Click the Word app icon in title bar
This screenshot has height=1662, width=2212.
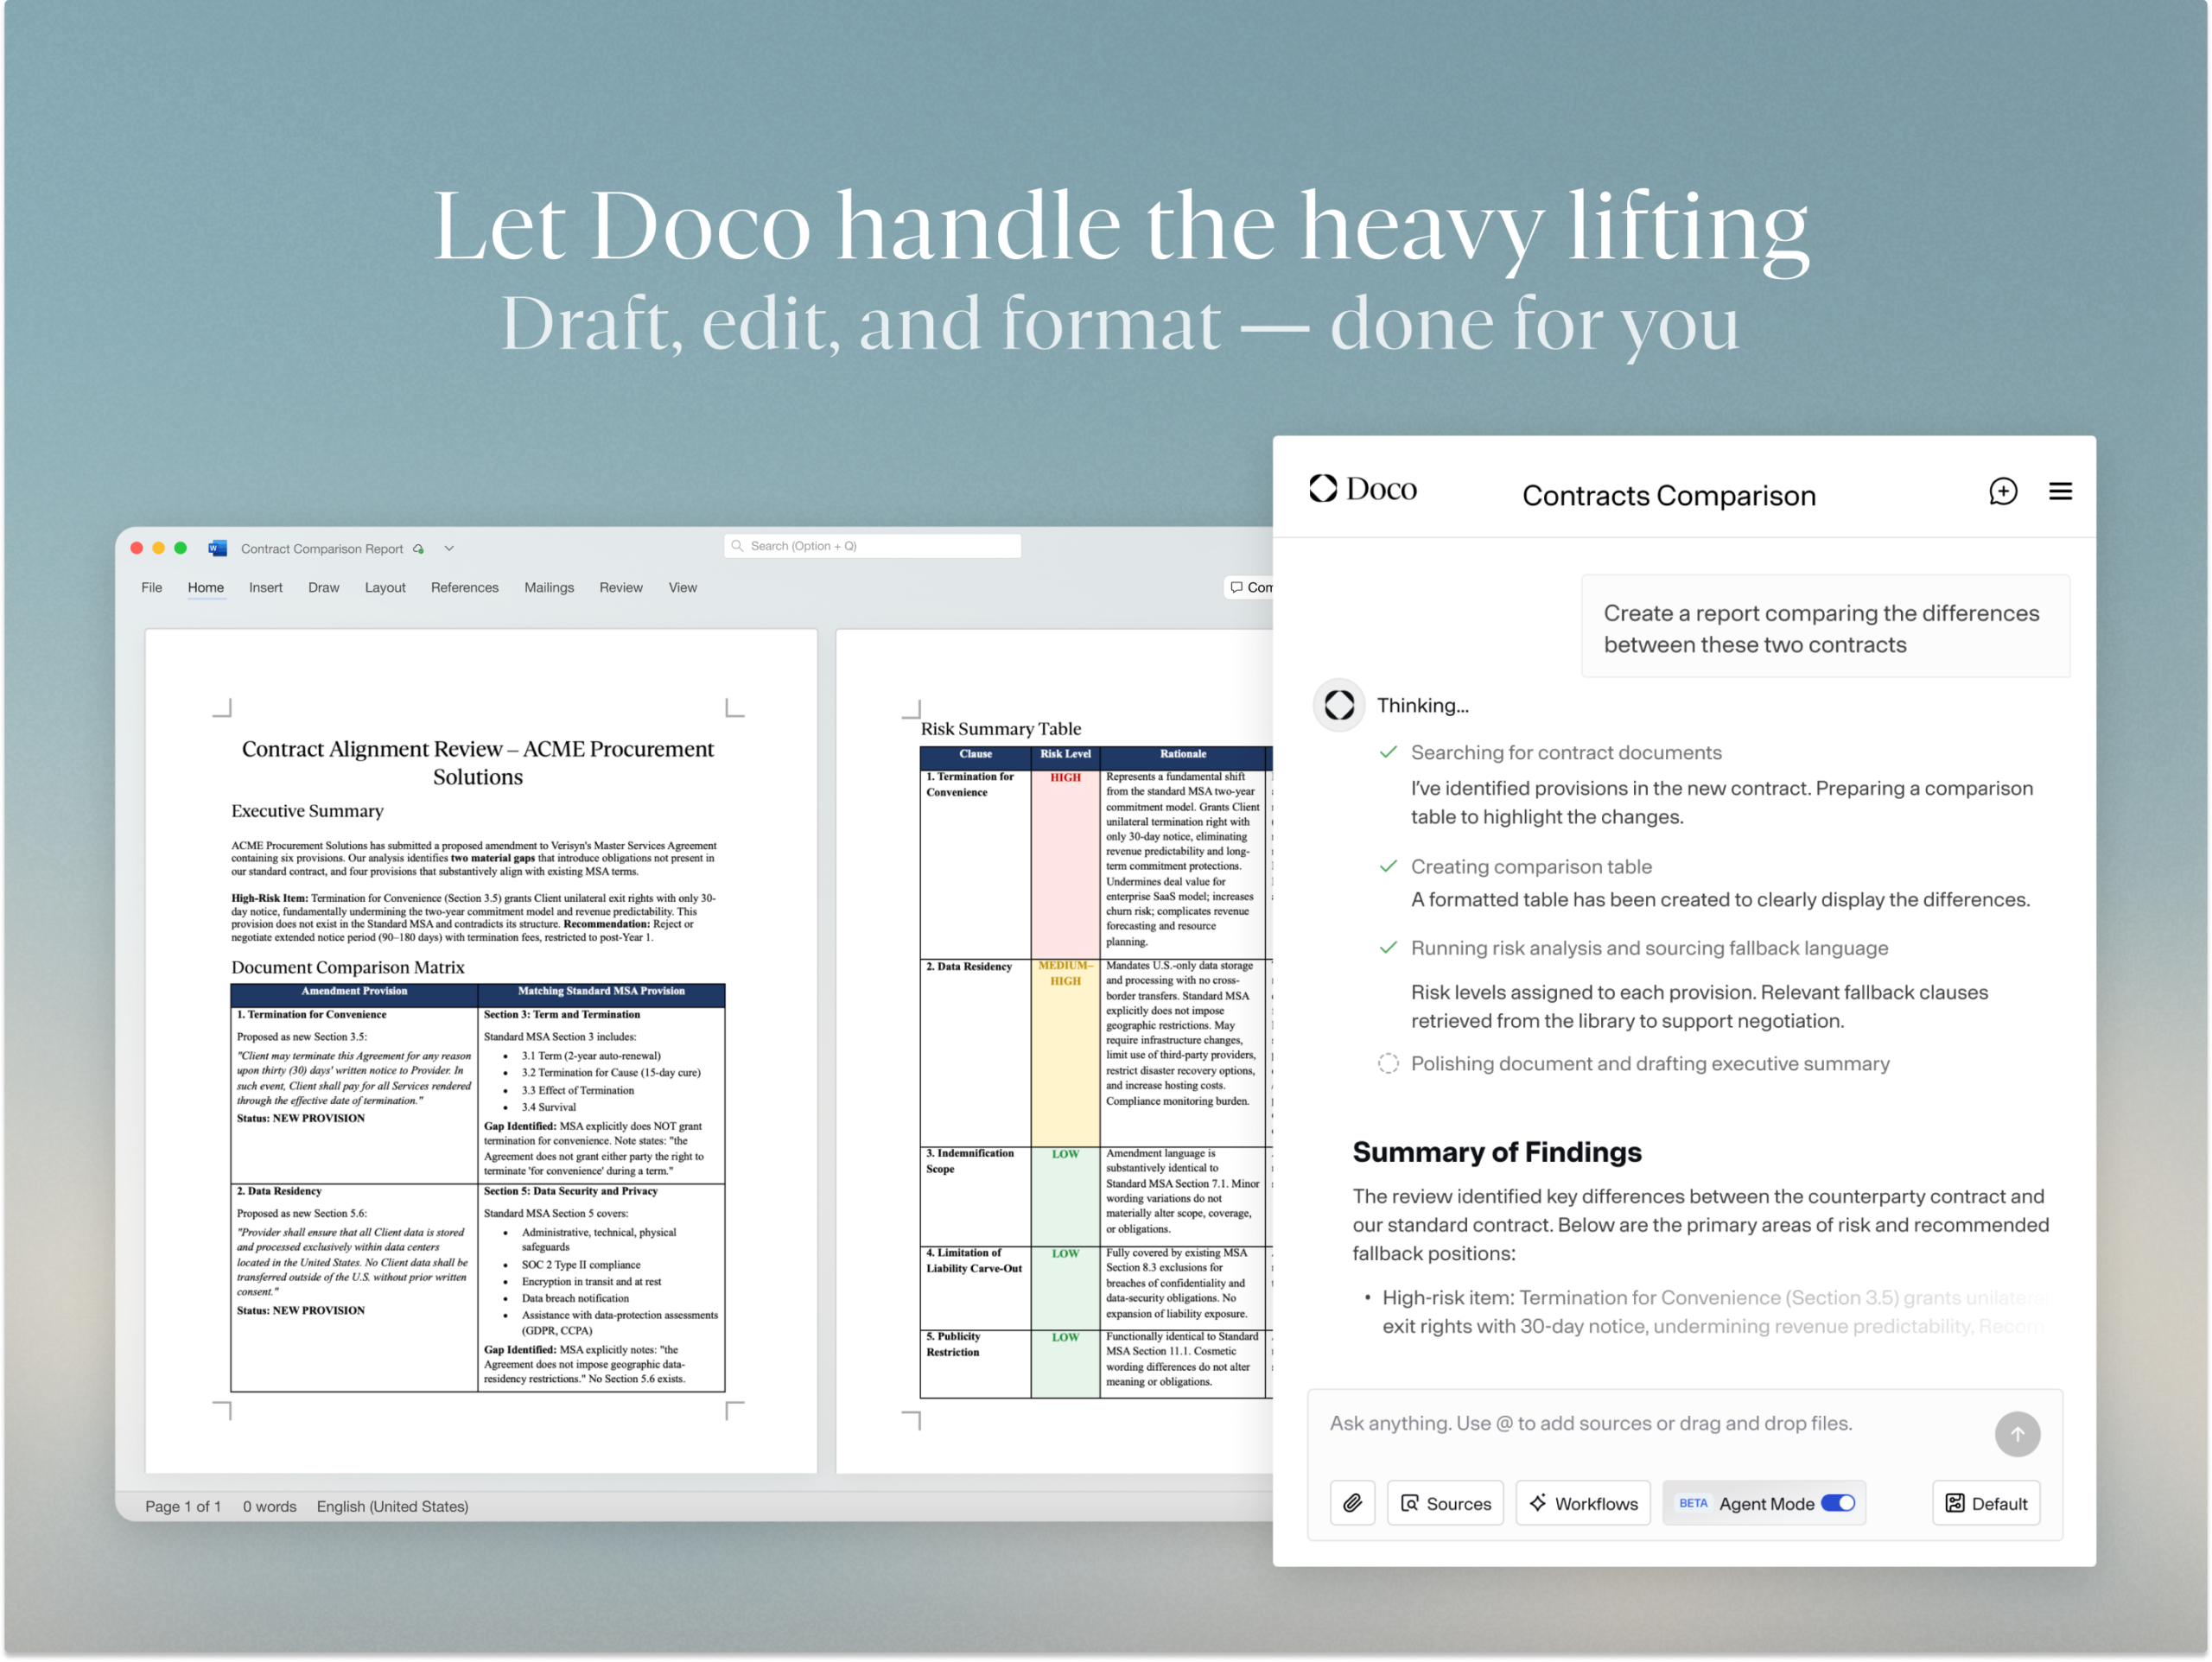click(x=217, y=548)
